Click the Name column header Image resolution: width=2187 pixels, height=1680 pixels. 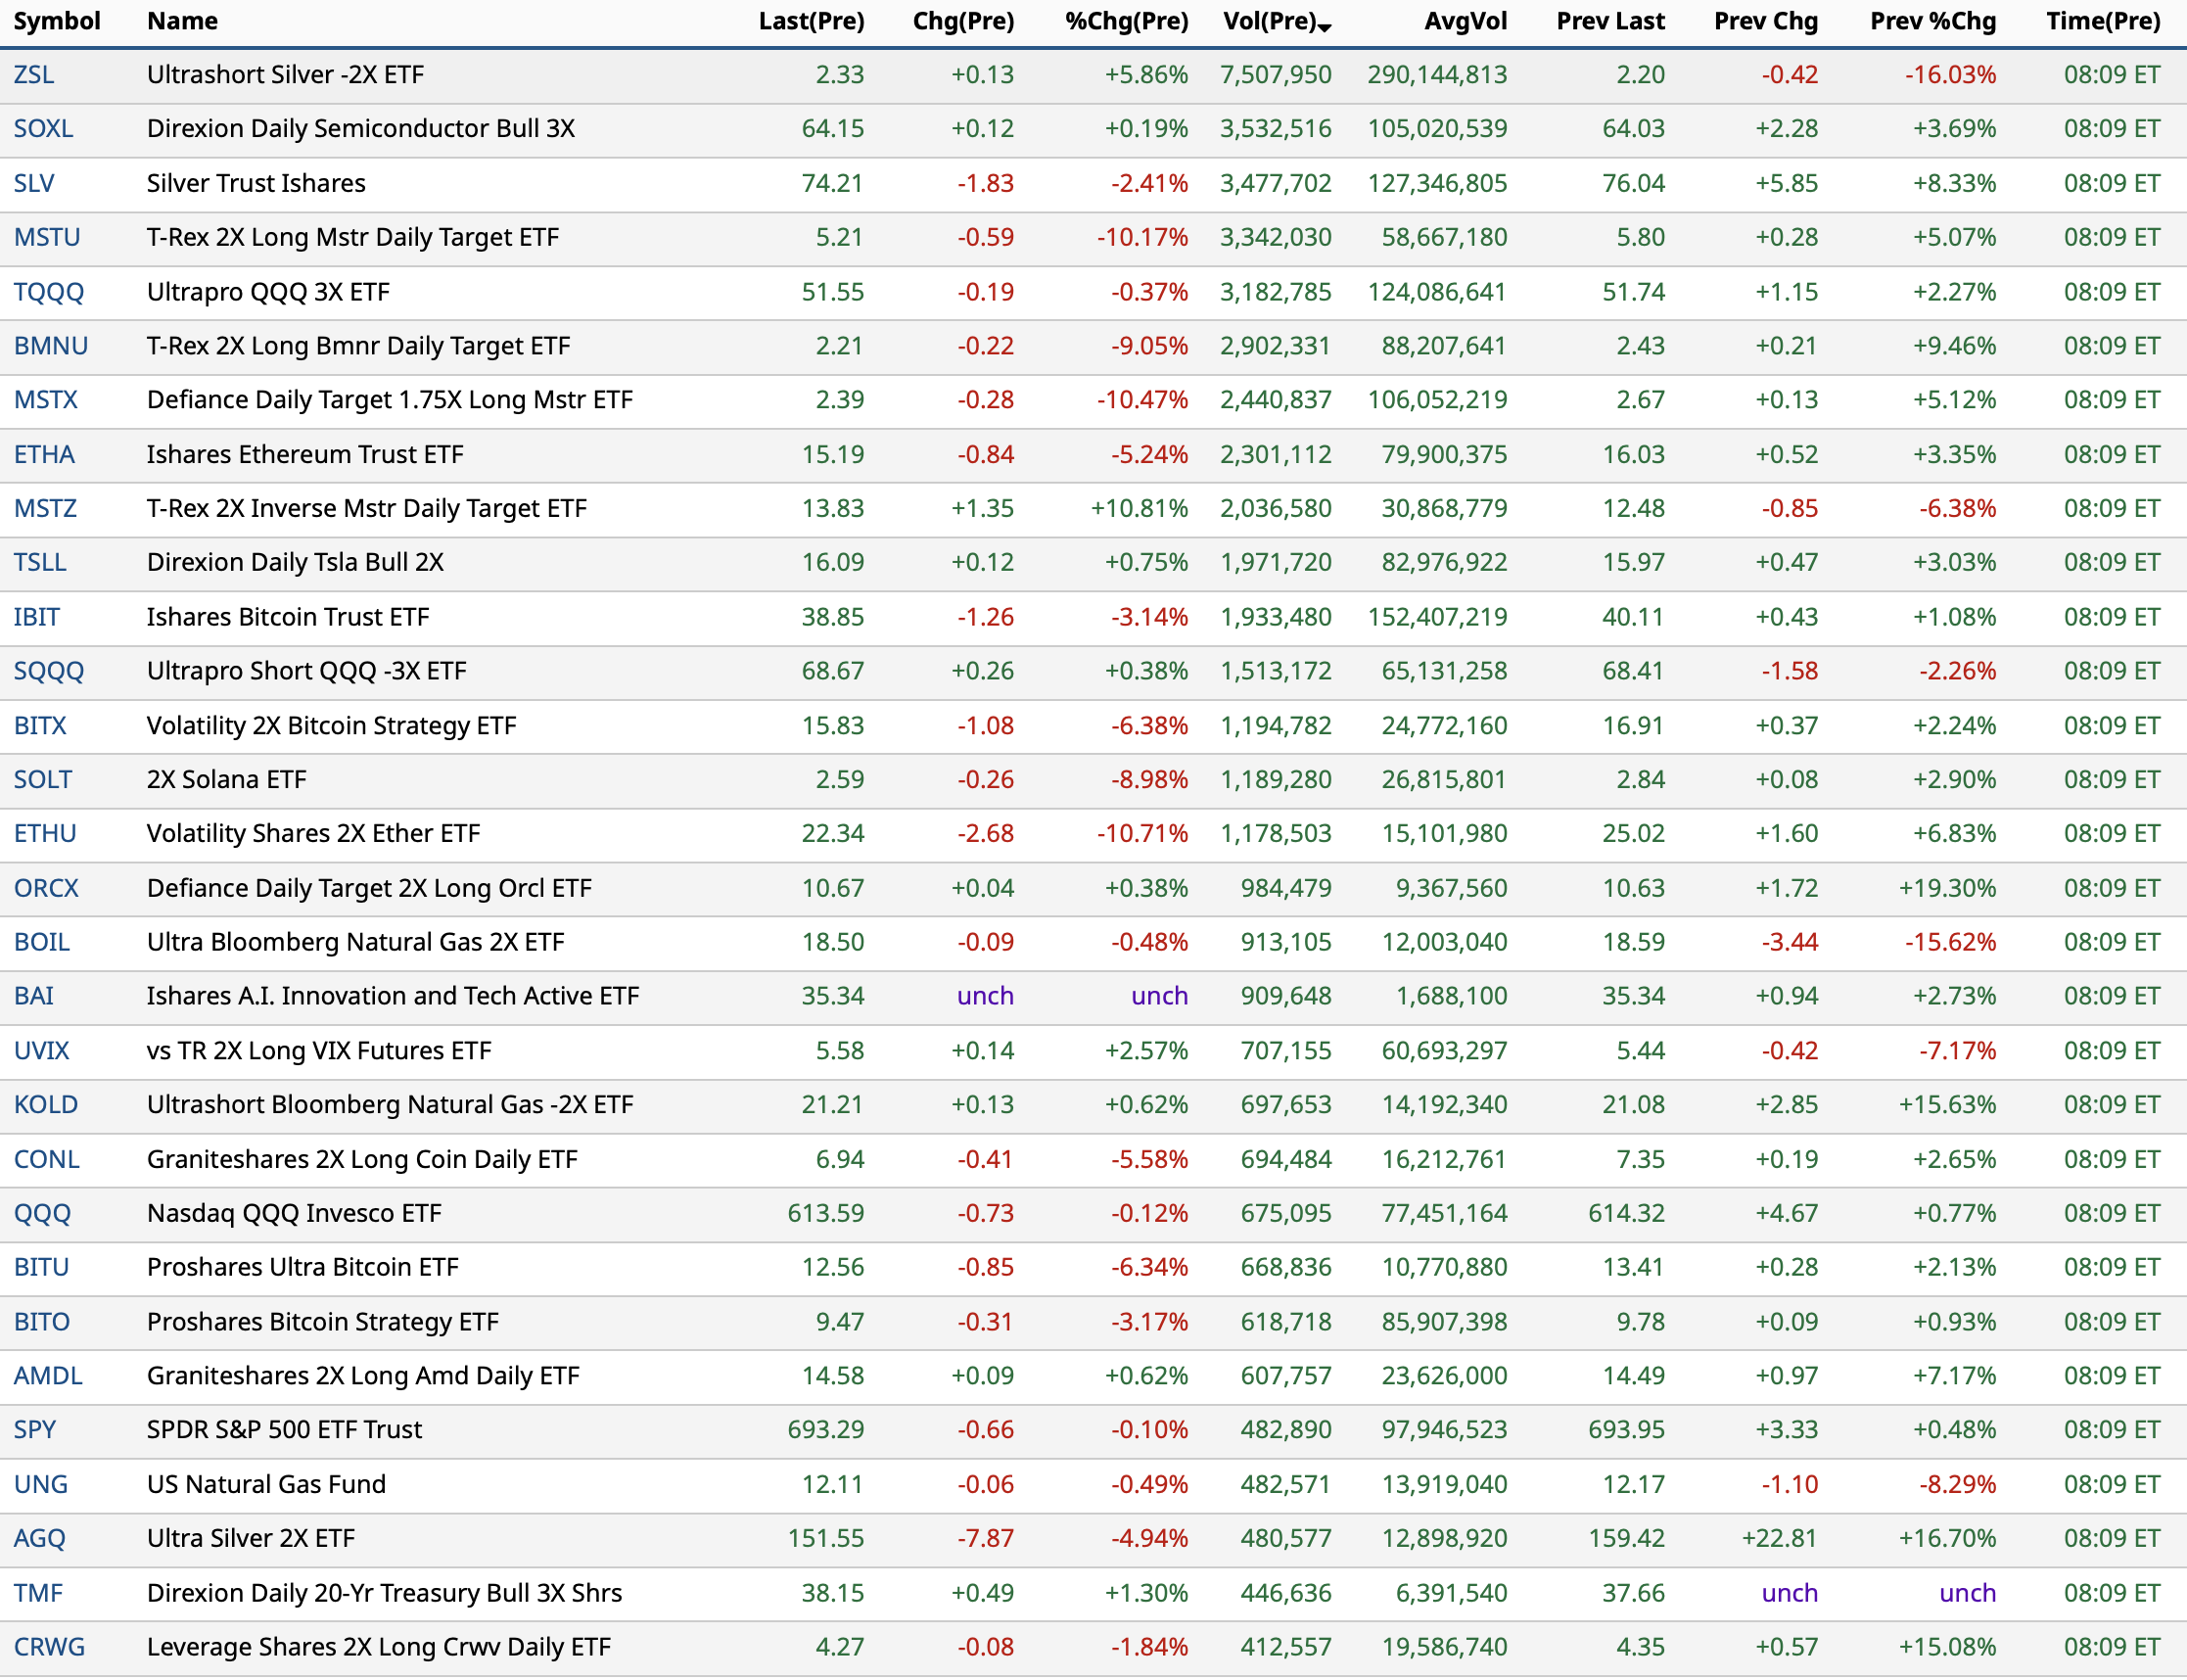pos(182,21)
